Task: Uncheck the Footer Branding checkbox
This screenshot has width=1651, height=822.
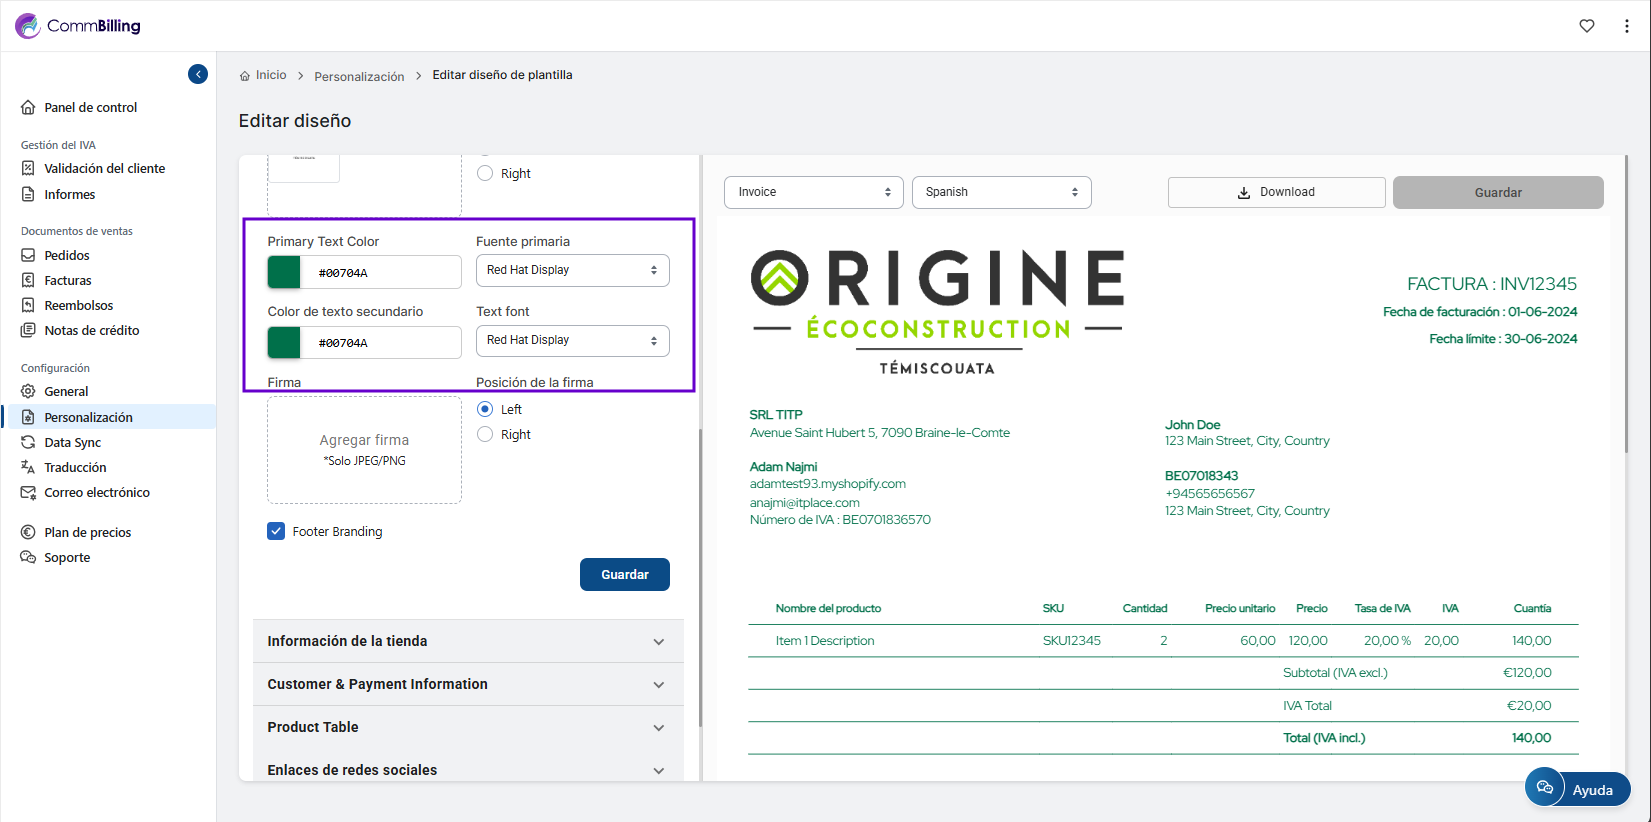Action: tap(276, 531)
